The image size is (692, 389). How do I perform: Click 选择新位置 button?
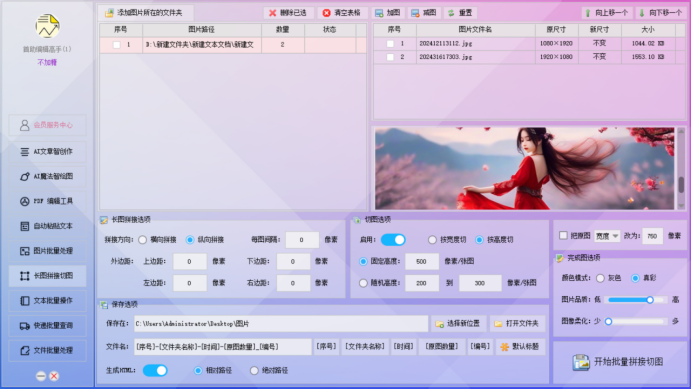pyautogui.click(x=458, y=324)
